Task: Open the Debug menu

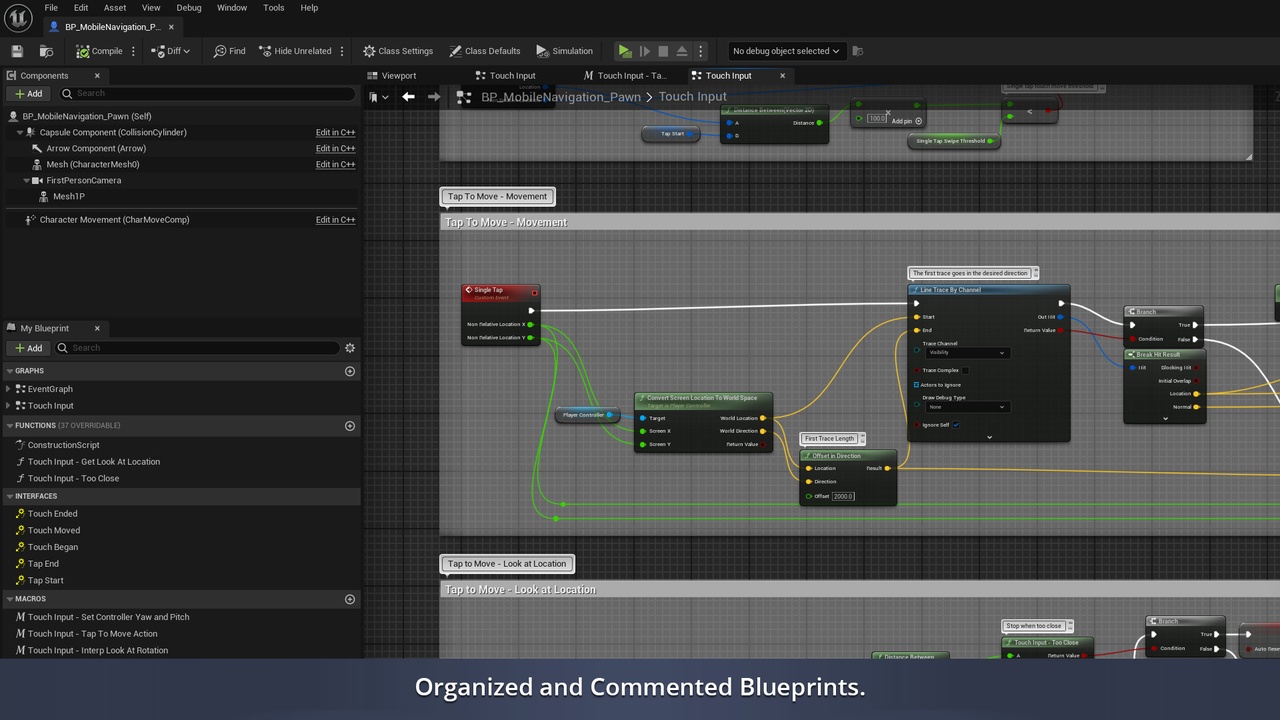Action: click(x=189, y=8)
